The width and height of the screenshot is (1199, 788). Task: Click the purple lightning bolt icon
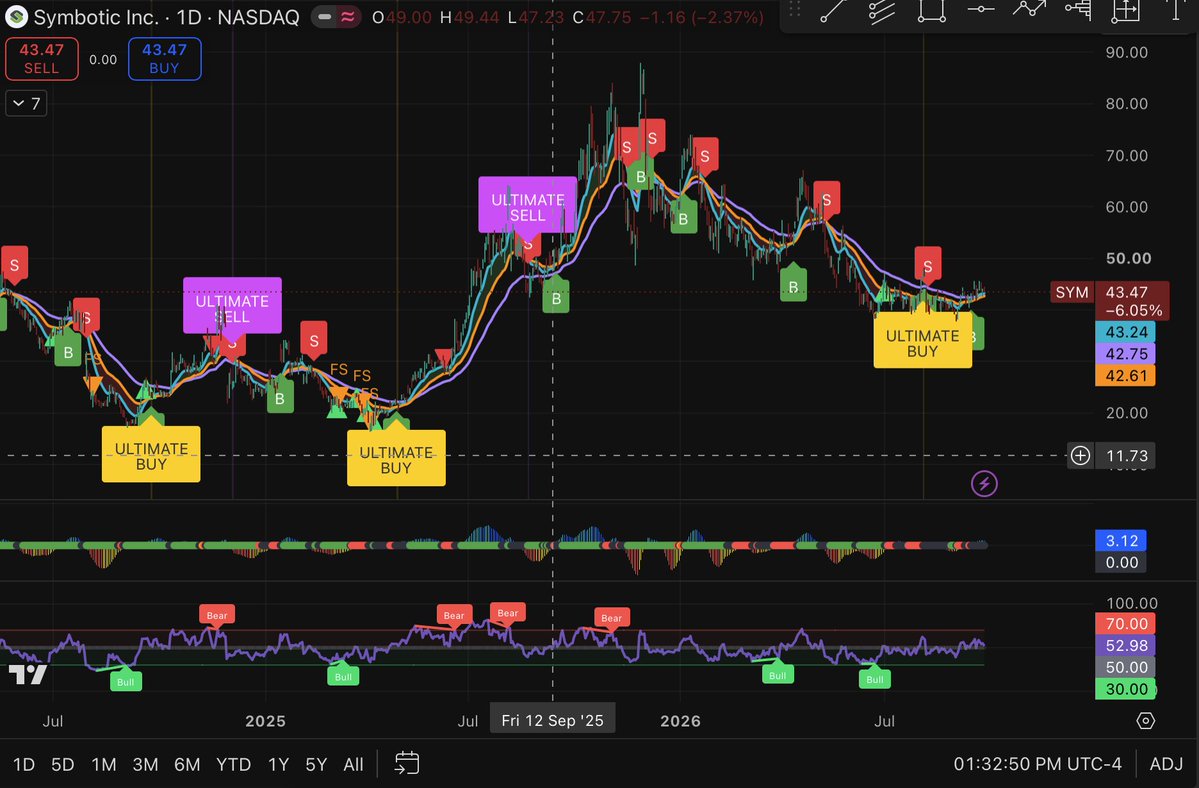point(984,483)
